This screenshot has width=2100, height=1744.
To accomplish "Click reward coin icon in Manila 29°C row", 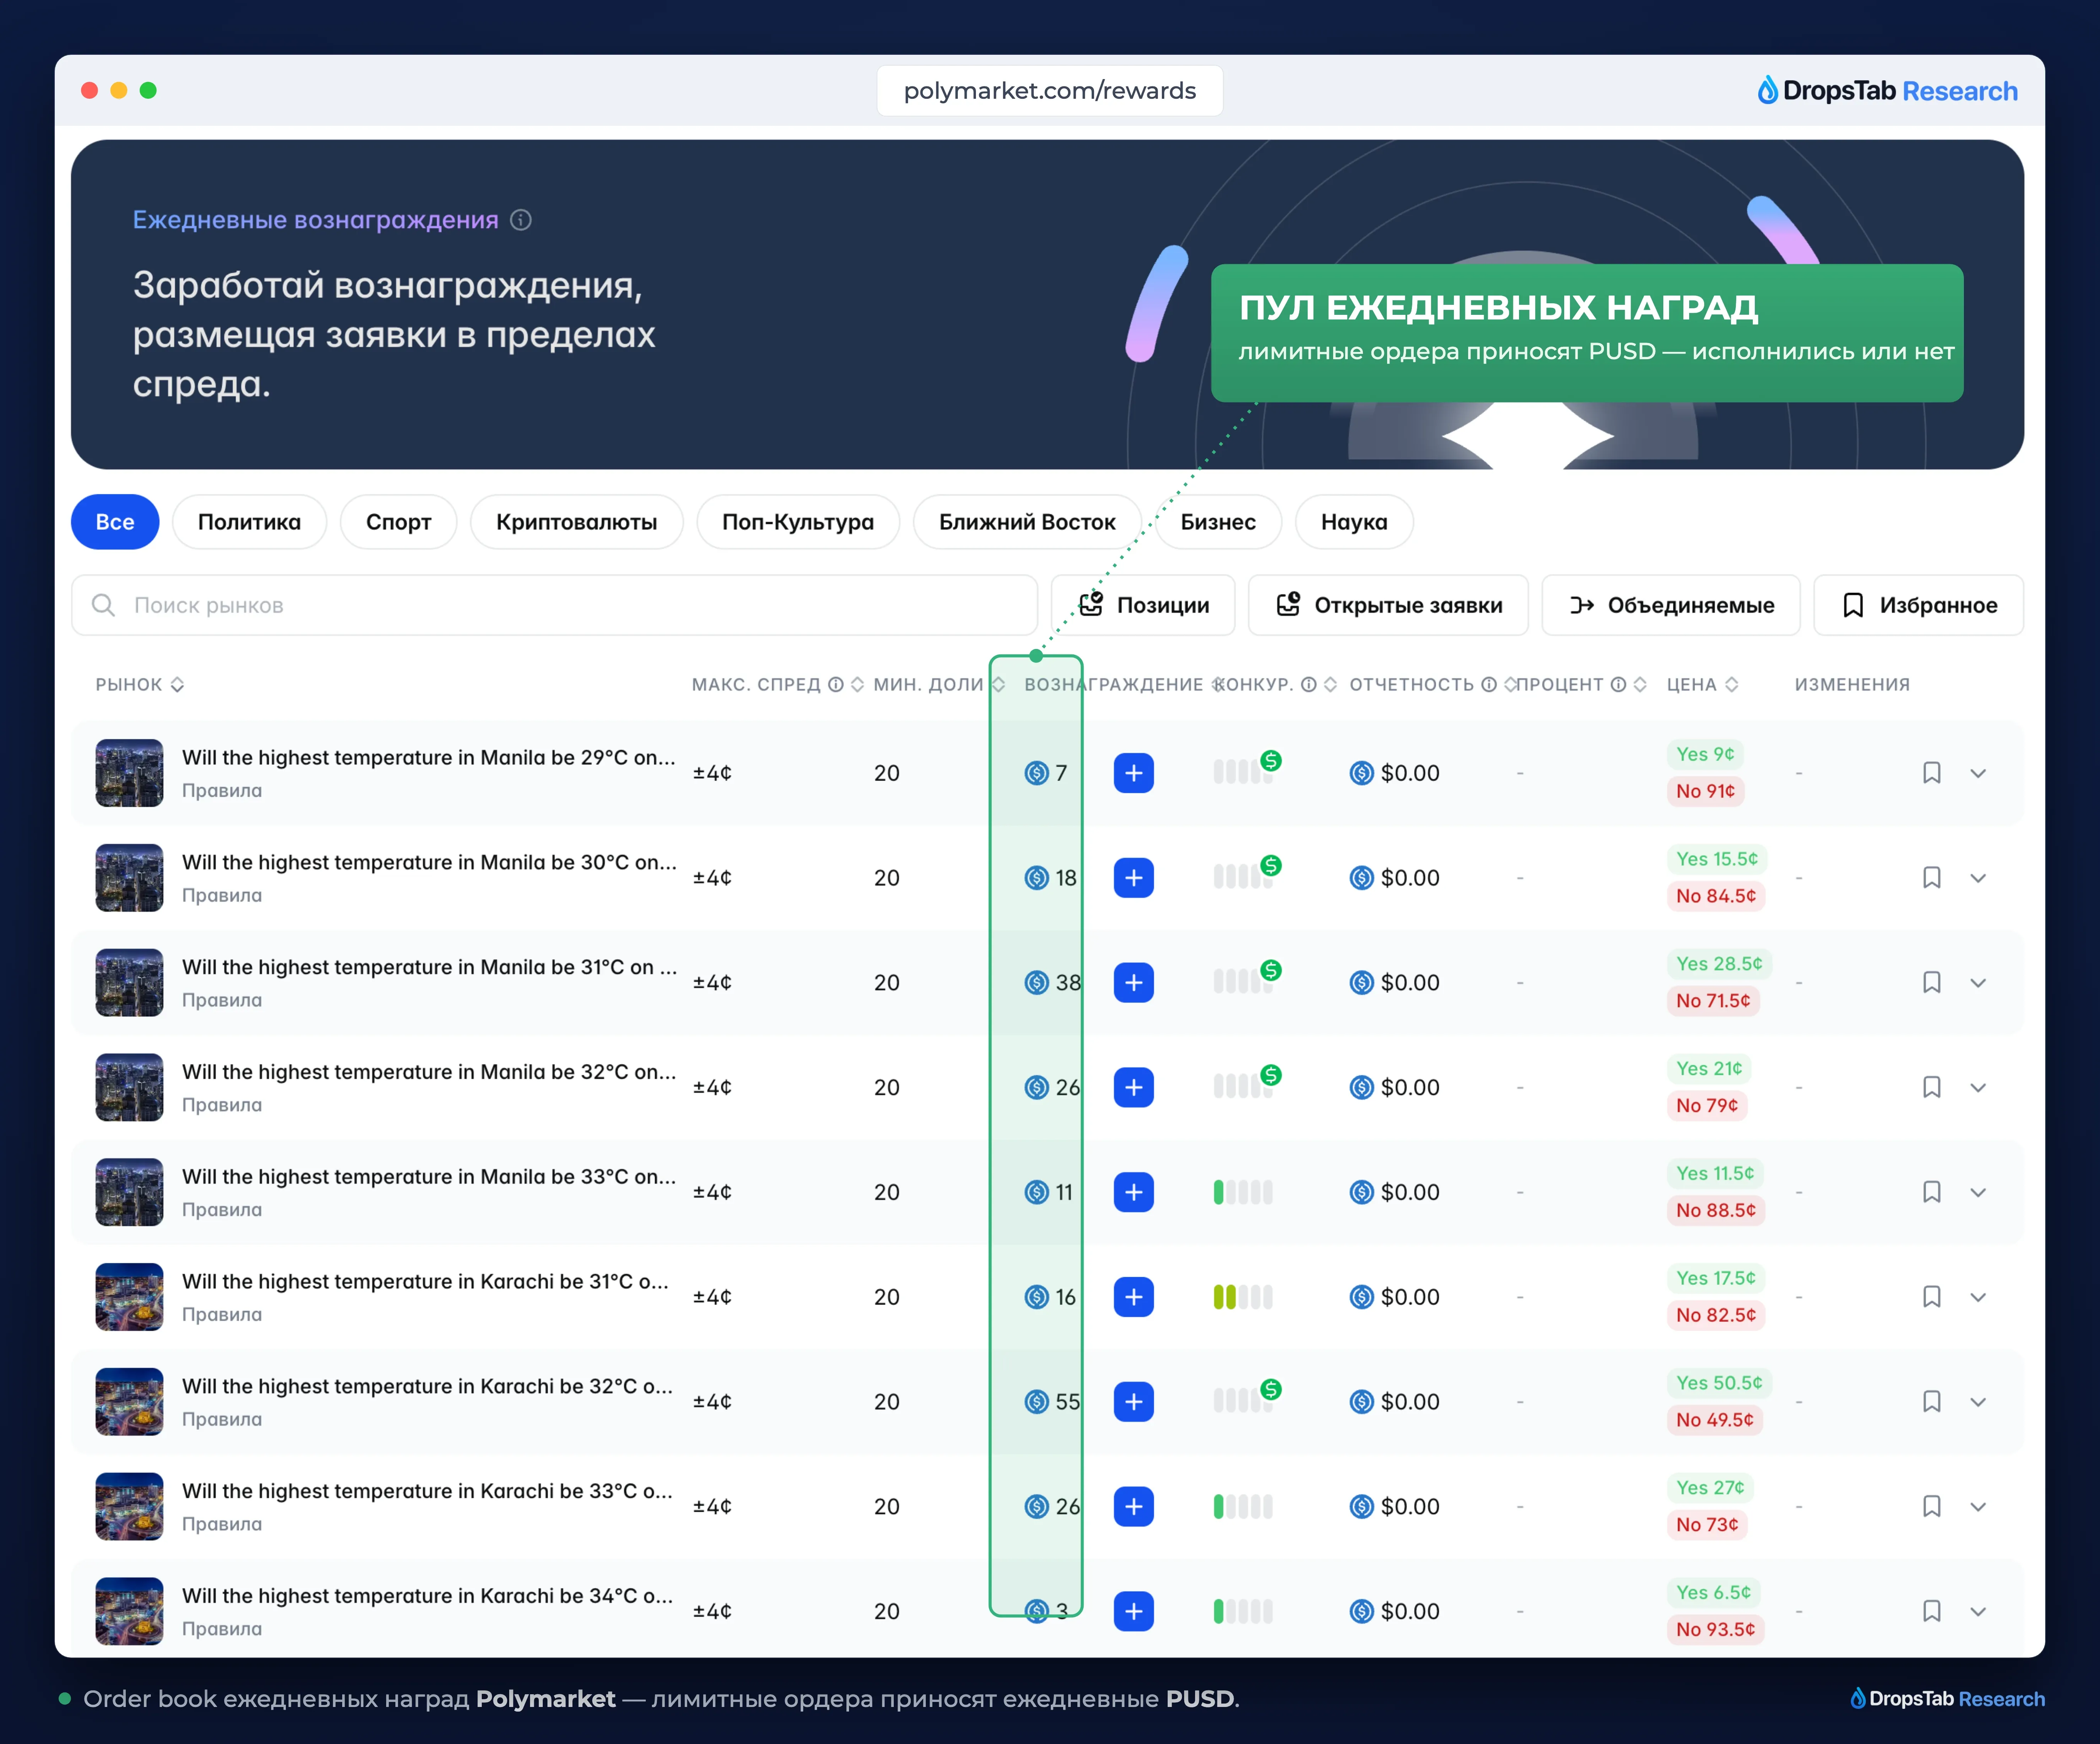I will tap(1037, 773).
